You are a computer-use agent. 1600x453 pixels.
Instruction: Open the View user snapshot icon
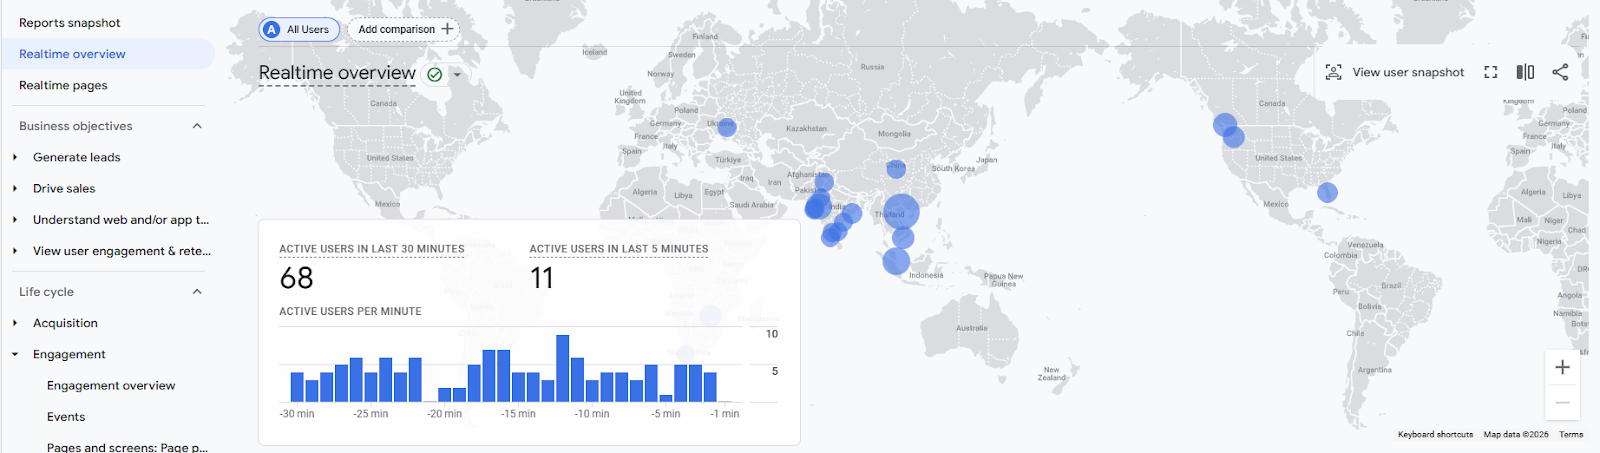[x=1333, y=72]
